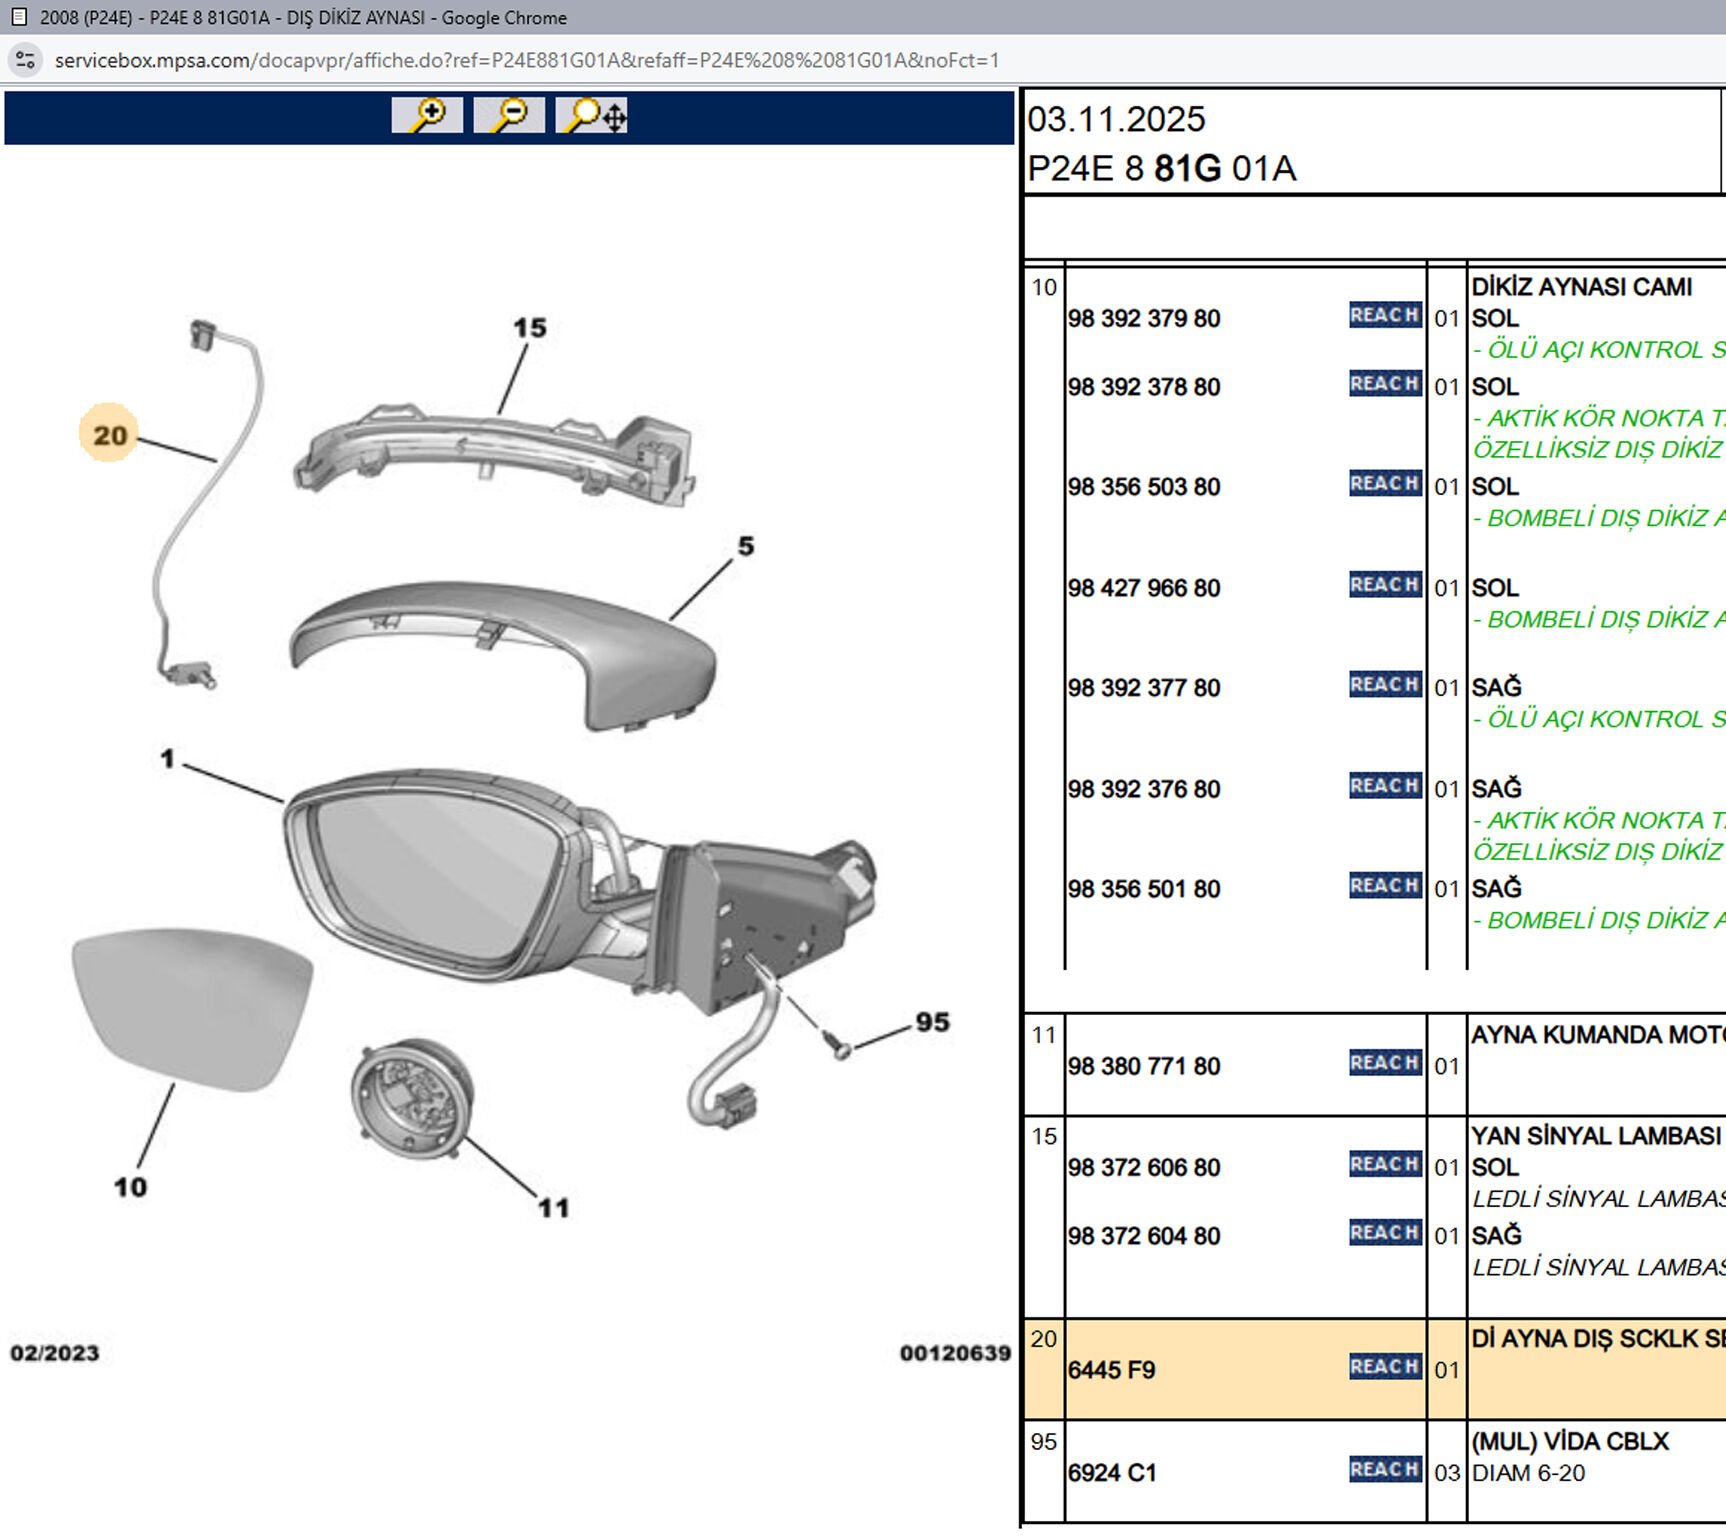This screenshot has width=1726, height=1536.
Task: Click REACH badge for part 6924 C1
Action: (1384, 1469)
